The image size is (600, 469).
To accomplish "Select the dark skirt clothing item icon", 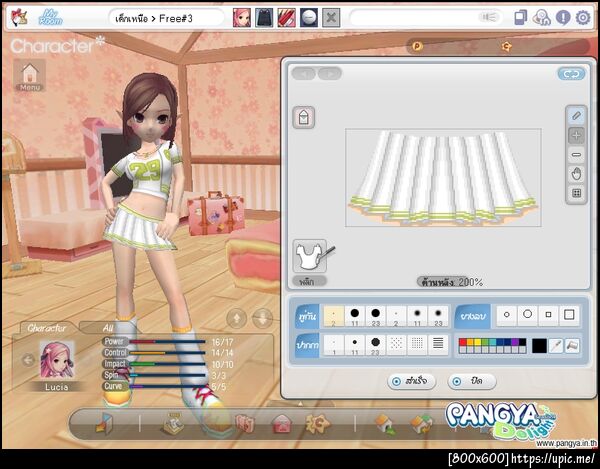I will [264, 18].
